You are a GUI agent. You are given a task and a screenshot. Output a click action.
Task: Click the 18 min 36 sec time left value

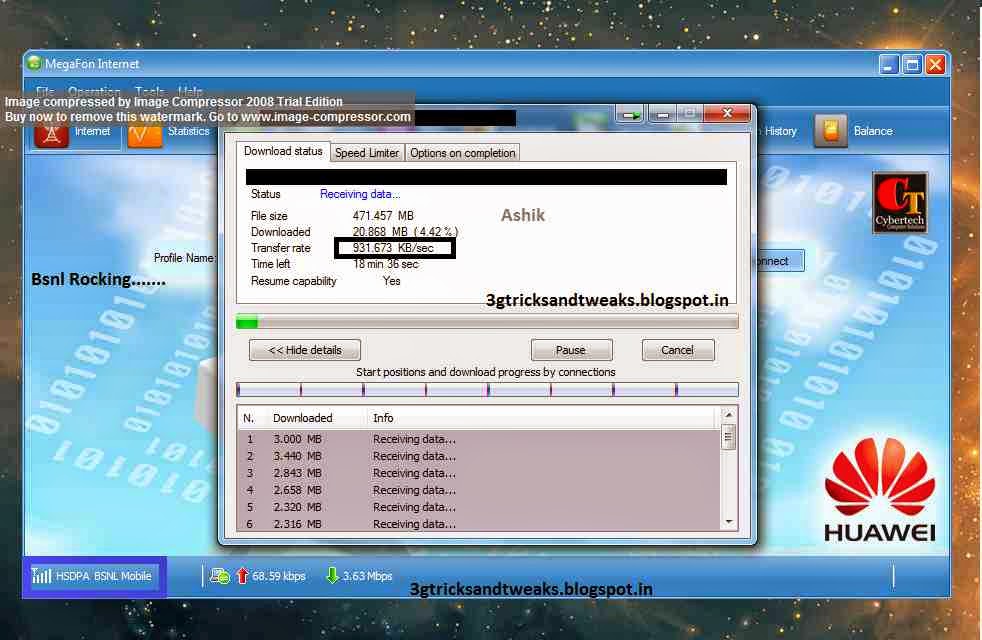pyautogui.click(x=385, y=264)
